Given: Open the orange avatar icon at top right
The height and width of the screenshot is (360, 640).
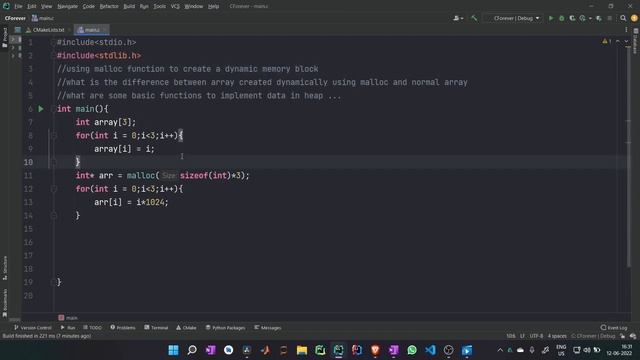Looking at the screenshot, I should [x=634, y=18].
